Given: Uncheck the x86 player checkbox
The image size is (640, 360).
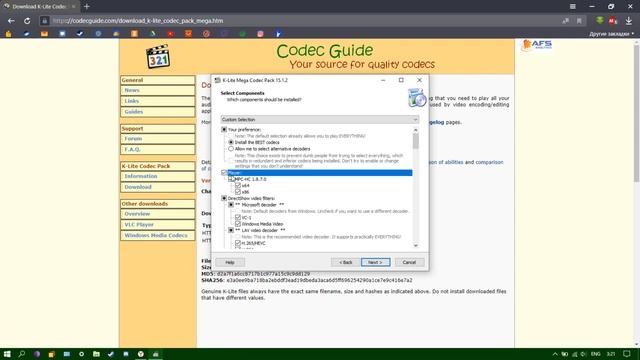Looking at the screenshot, I should pyautogui.click(x=238, y=192).
